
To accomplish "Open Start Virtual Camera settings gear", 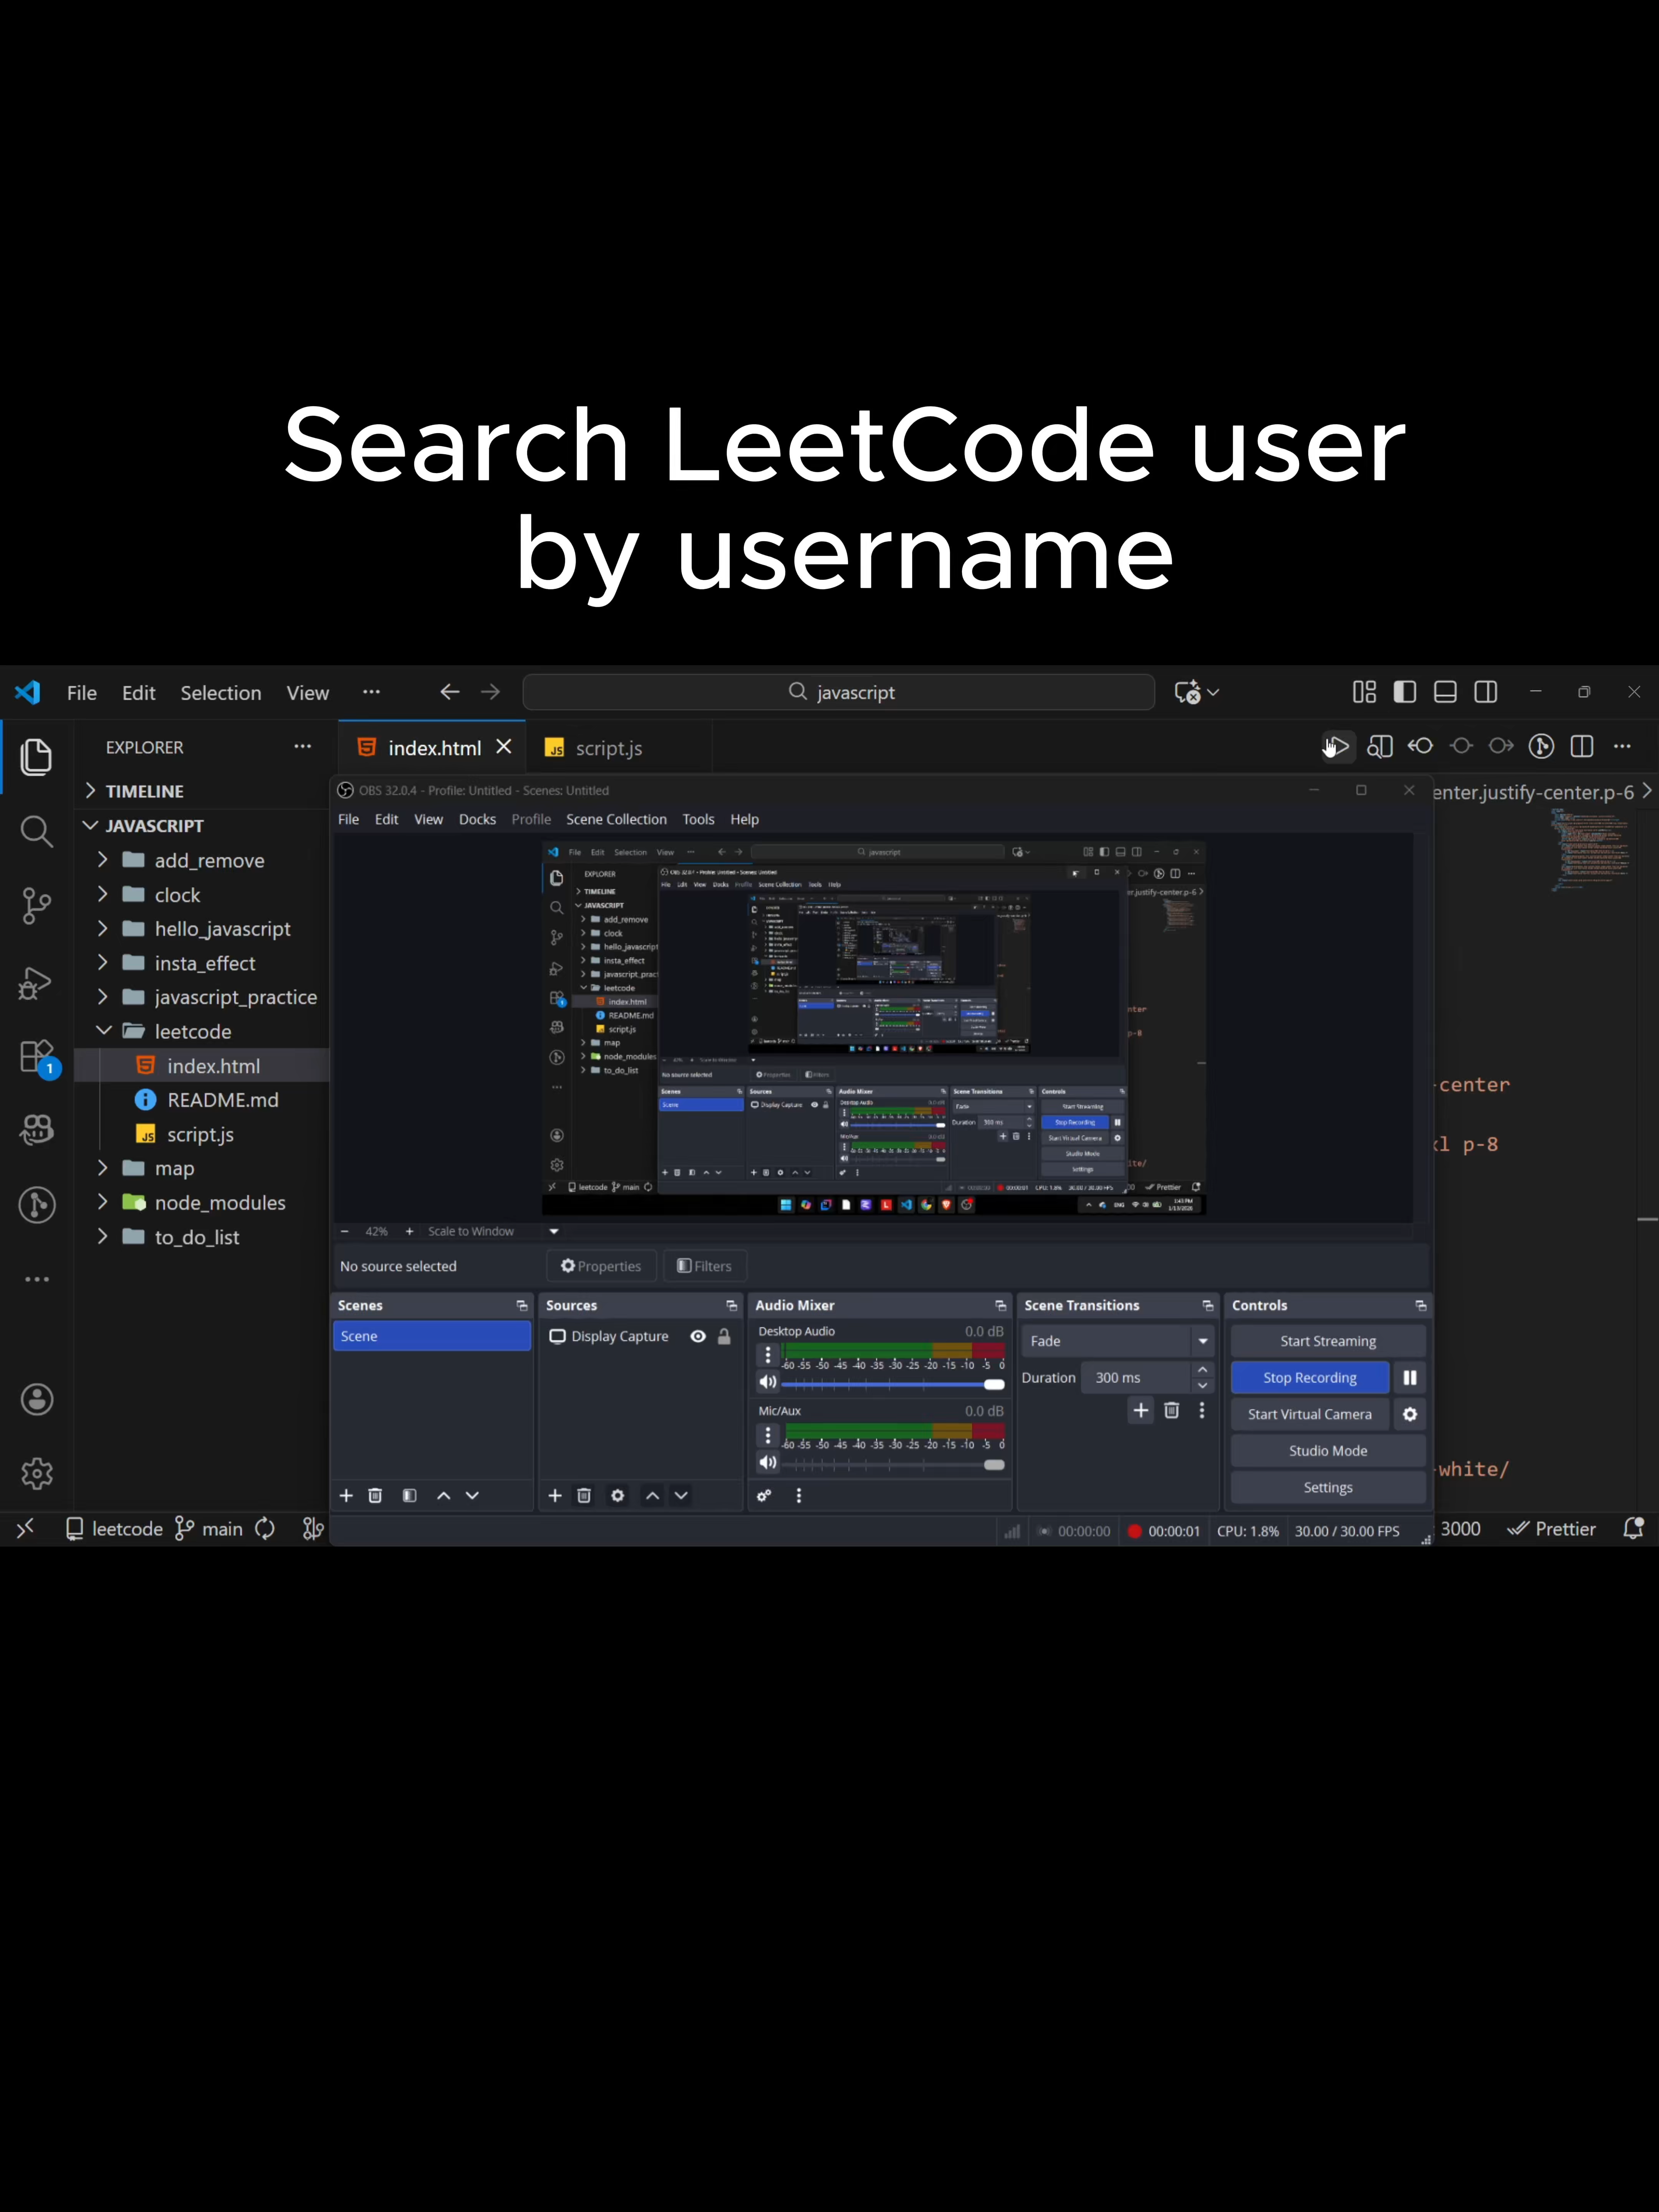I will pos(1410,1414).
